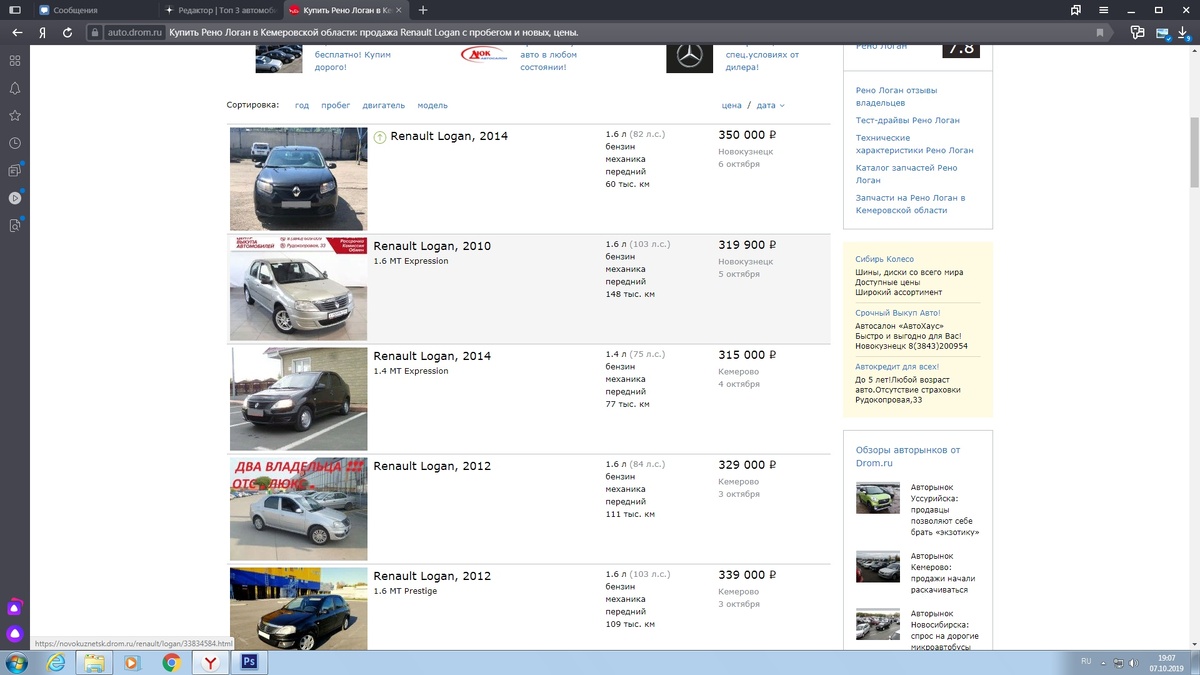
Task: Open the tabs stack icon in sidebar
Action: point(15,170)
